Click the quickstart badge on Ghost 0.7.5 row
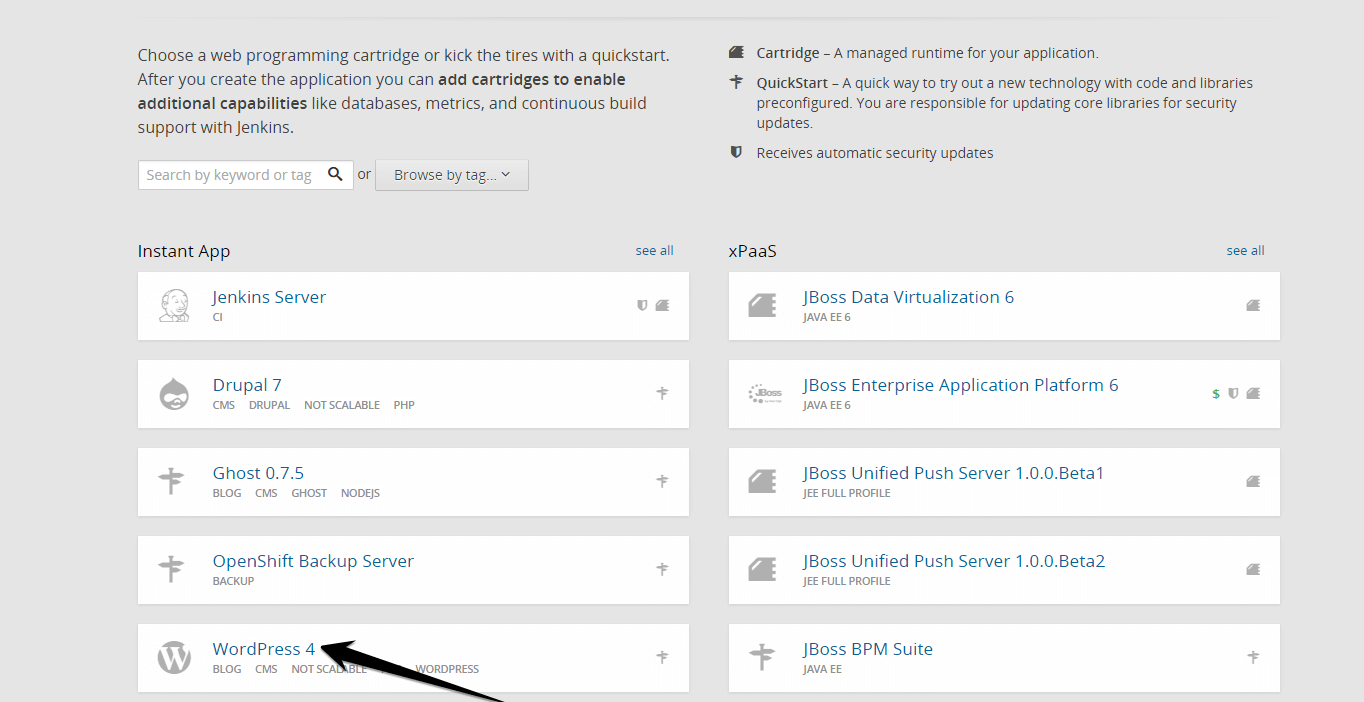The width and height of the screenshot is (1364, 702). click(662, 481)
